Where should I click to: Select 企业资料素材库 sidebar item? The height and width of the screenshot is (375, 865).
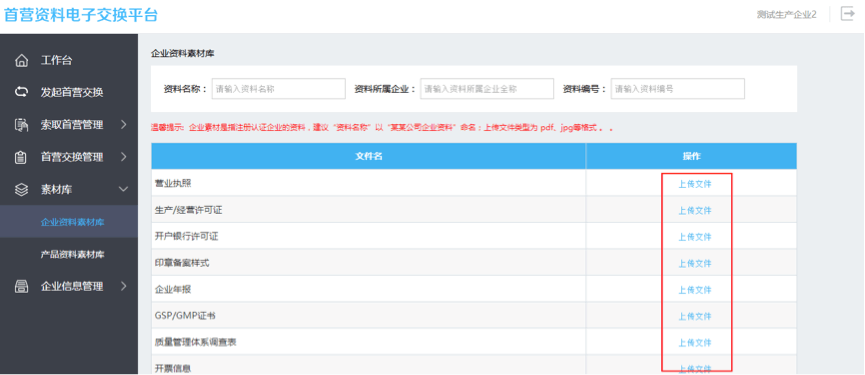(x=72, y=223)
